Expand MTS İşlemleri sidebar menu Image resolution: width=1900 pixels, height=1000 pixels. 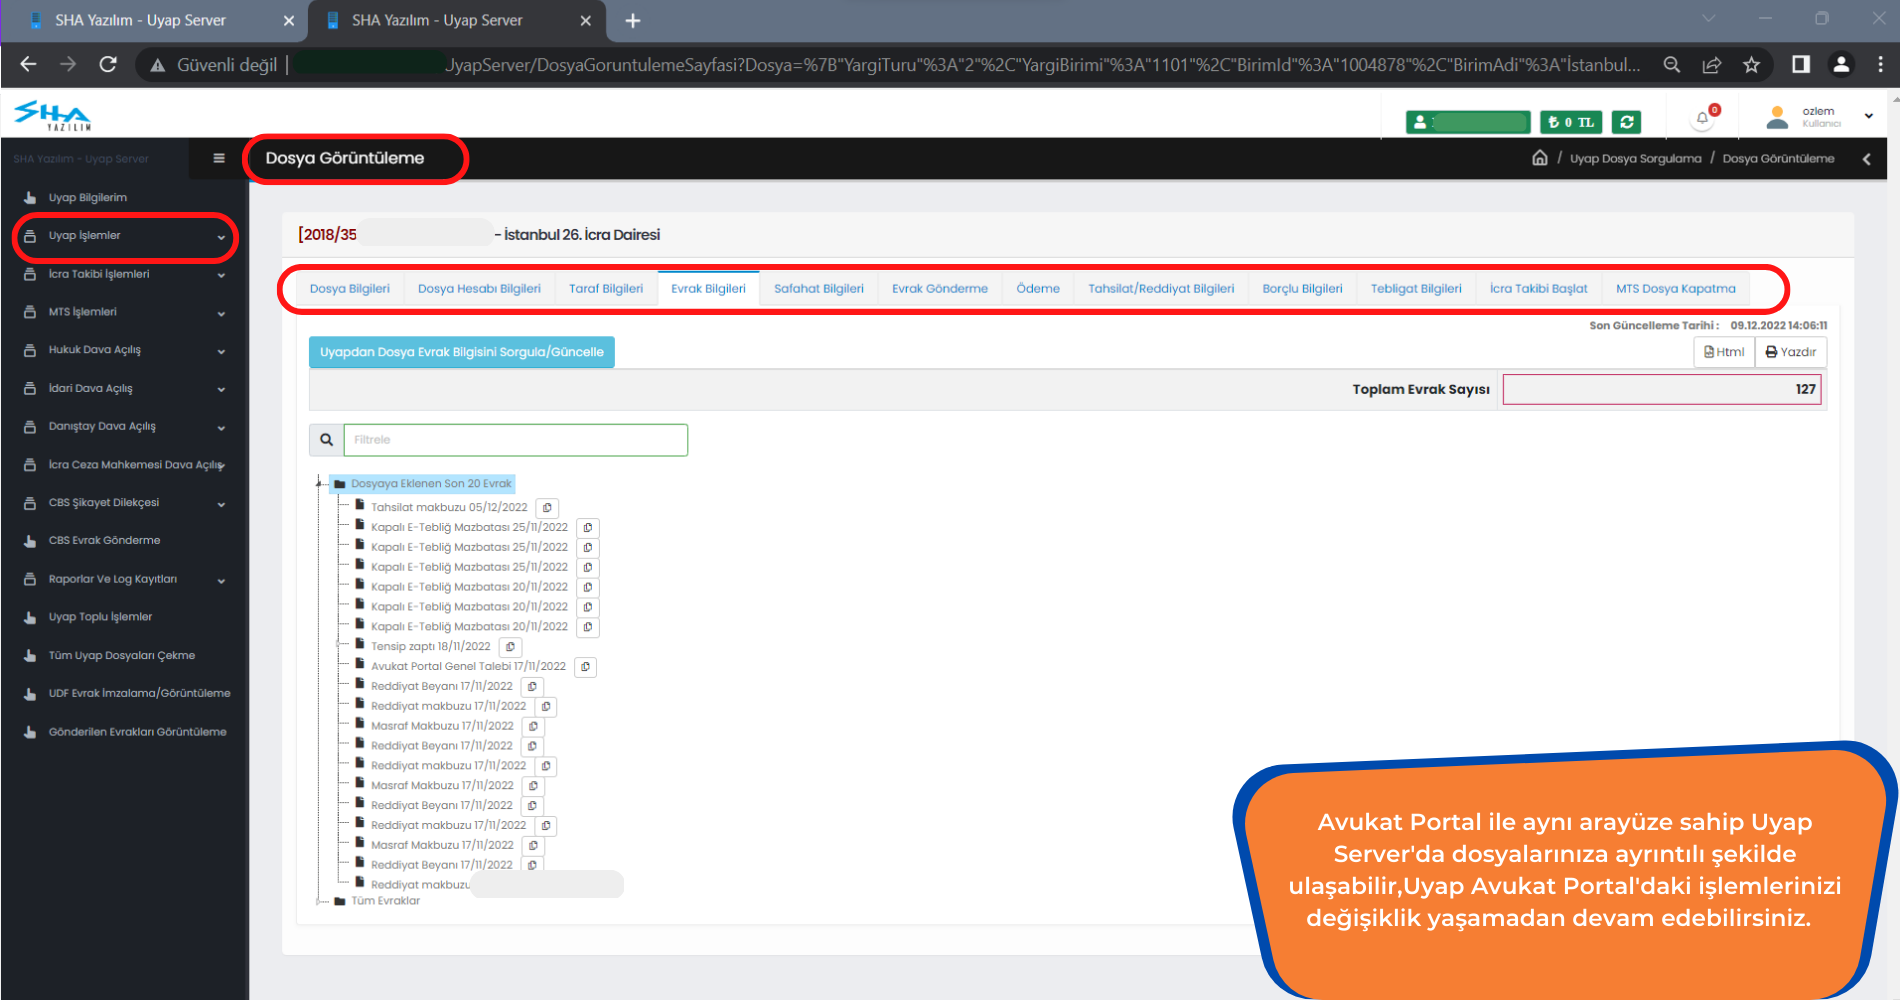coord(124,312)
